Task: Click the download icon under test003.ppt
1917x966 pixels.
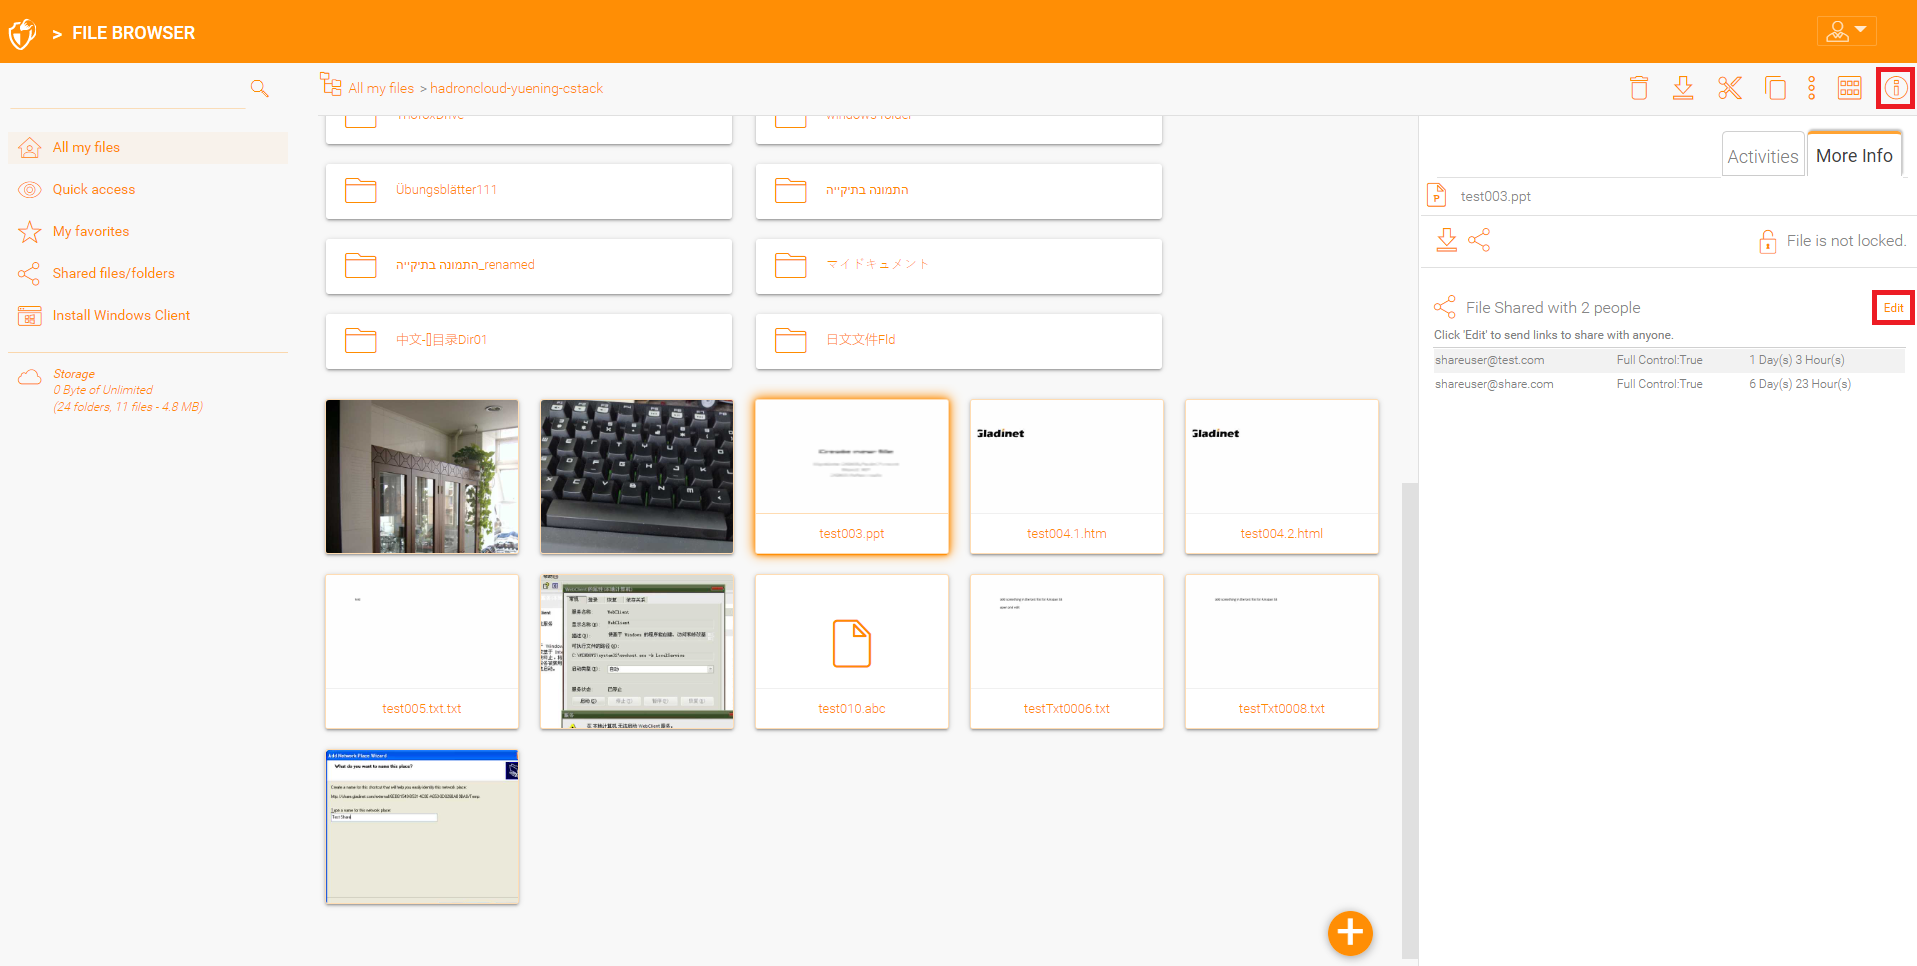Action: pos(1446,240)
